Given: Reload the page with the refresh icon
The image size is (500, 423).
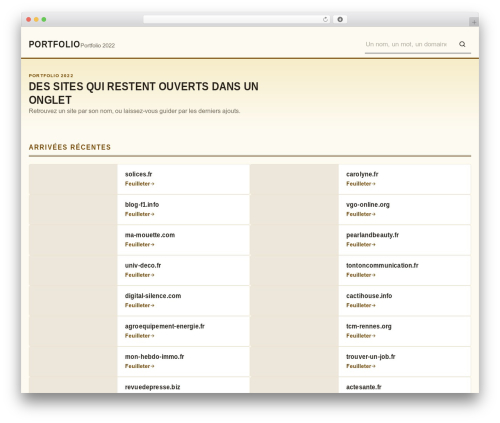Looking at the screenshot, I should [x=325, y=20].
